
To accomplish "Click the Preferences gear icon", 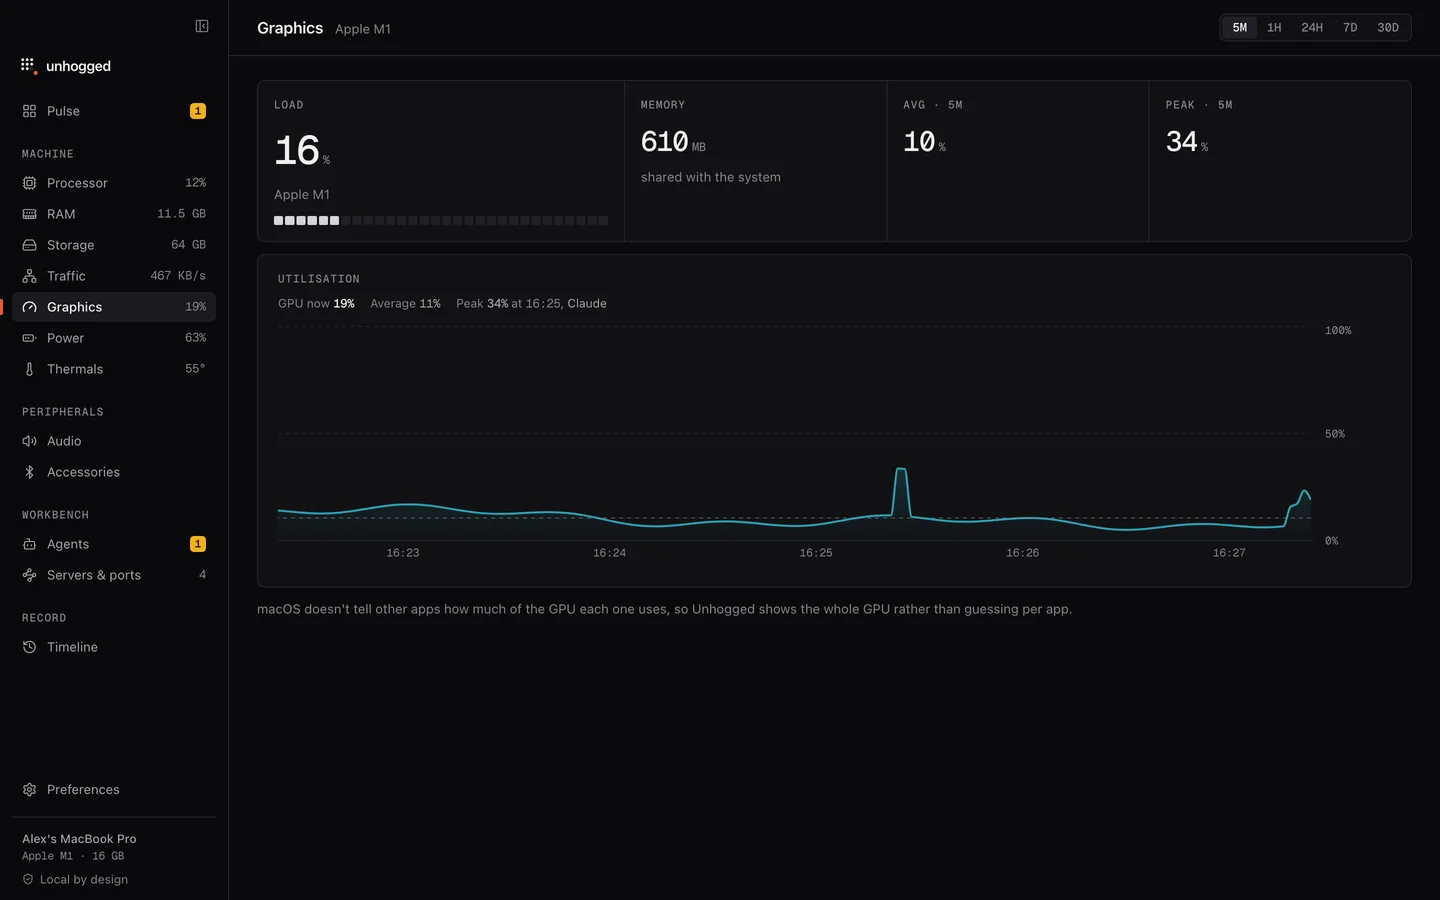I will [29, 789].
